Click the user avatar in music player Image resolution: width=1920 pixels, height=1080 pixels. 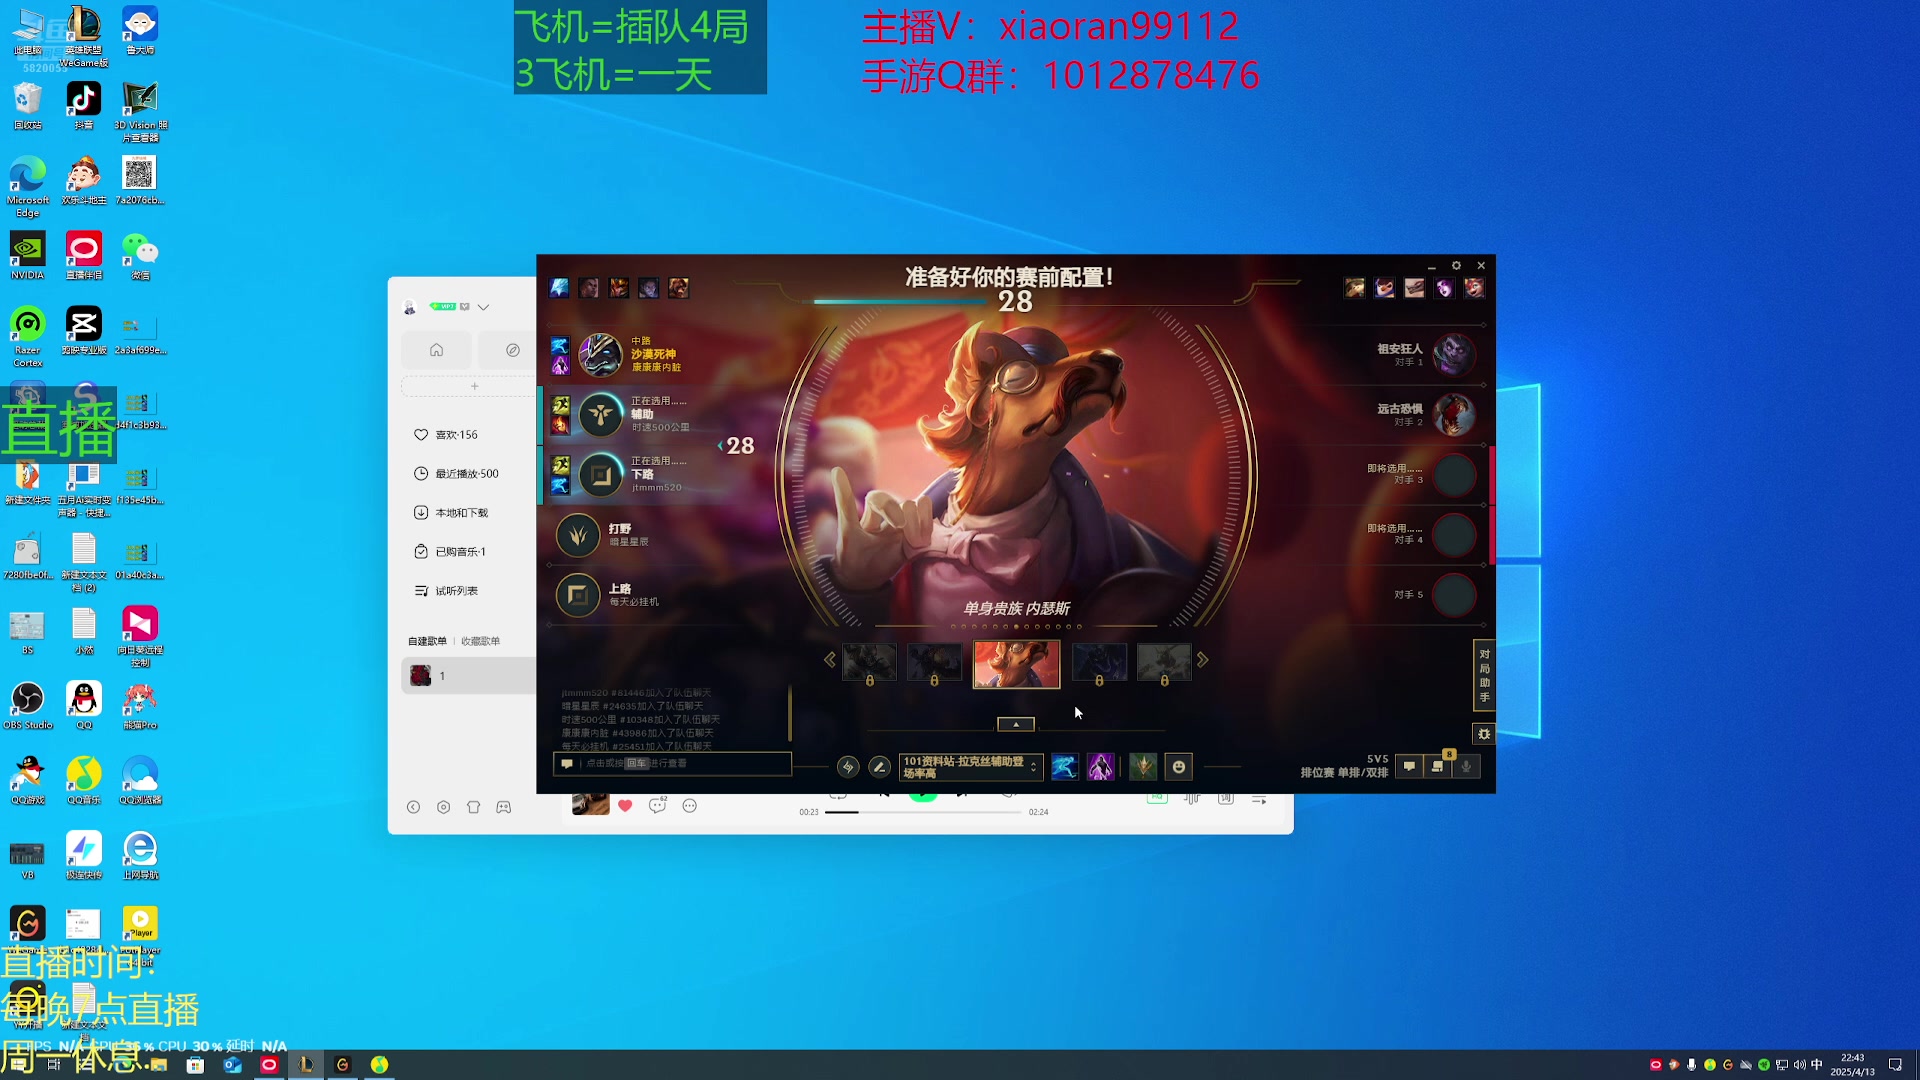point(409,307)
